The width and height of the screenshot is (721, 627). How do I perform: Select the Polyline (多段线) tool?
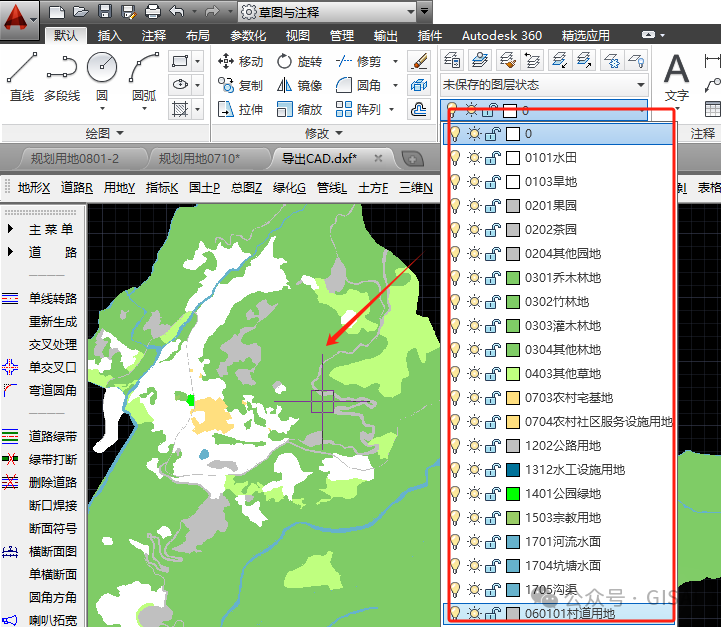pos(62,77)
